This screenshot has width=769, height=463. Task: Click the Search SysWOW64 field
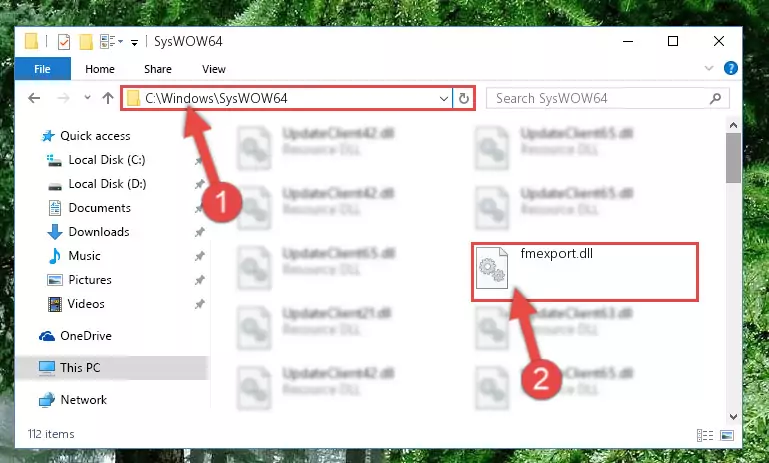click(607, 99)
